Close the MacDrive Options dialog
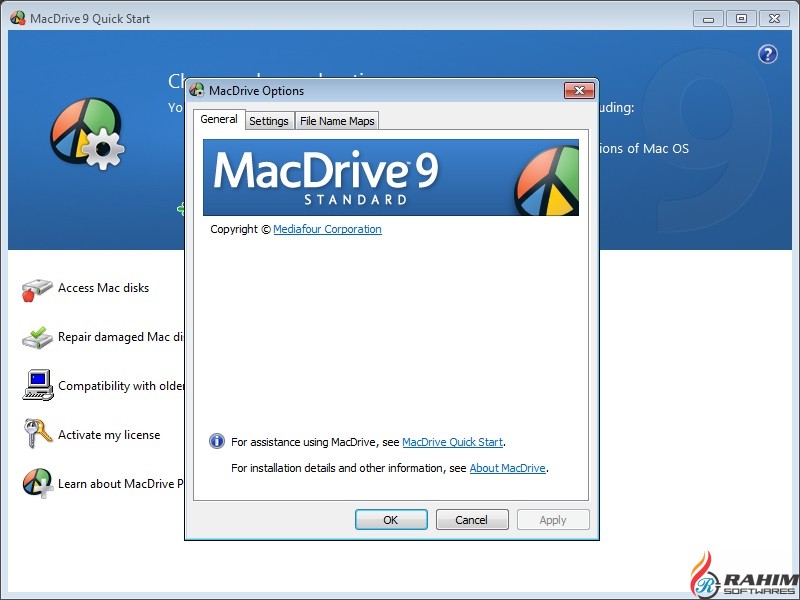Viewport: 800px width, 600px height. click(x=579, y=90)
